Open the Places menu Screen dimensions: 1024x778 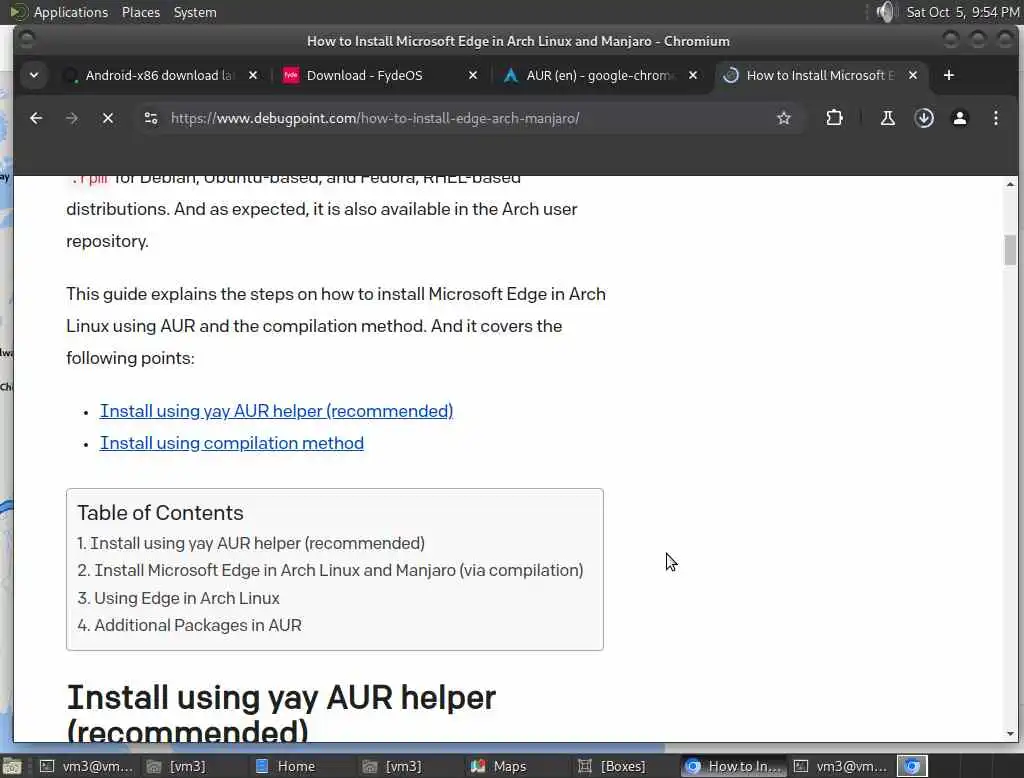click(140, 12)
